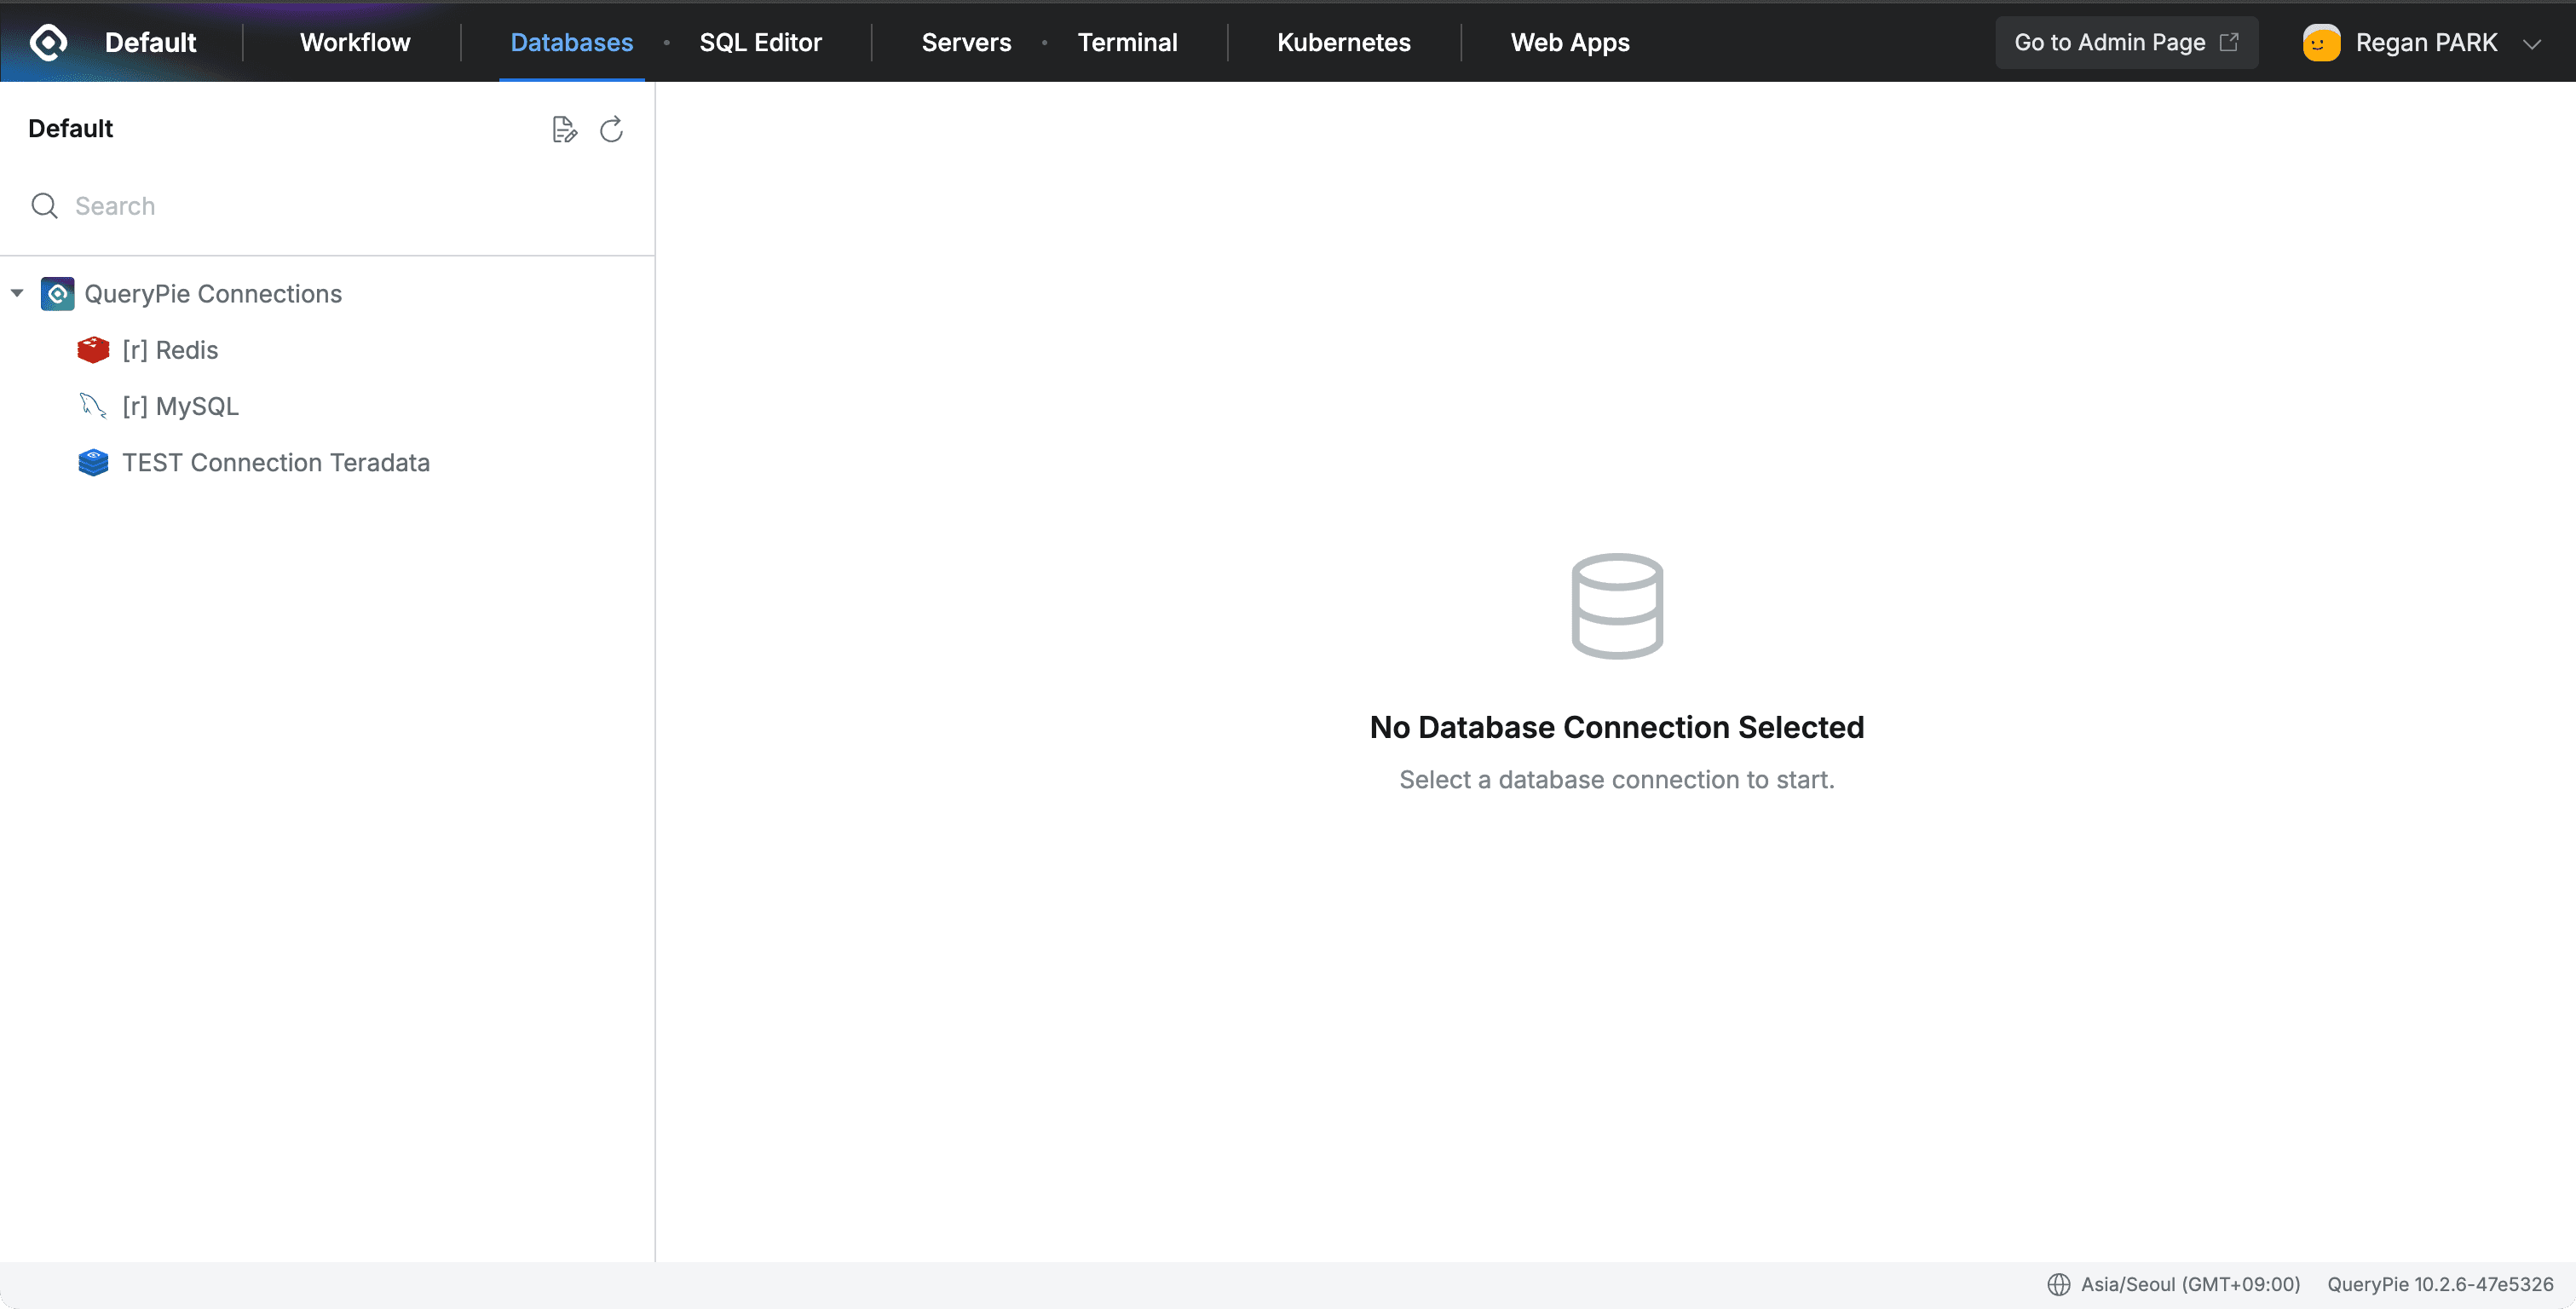Image resolution: width=2576 pixels, height=1309 pixels.
Task: Switch to the Terminal tab
Action: tap(1128, 42)
